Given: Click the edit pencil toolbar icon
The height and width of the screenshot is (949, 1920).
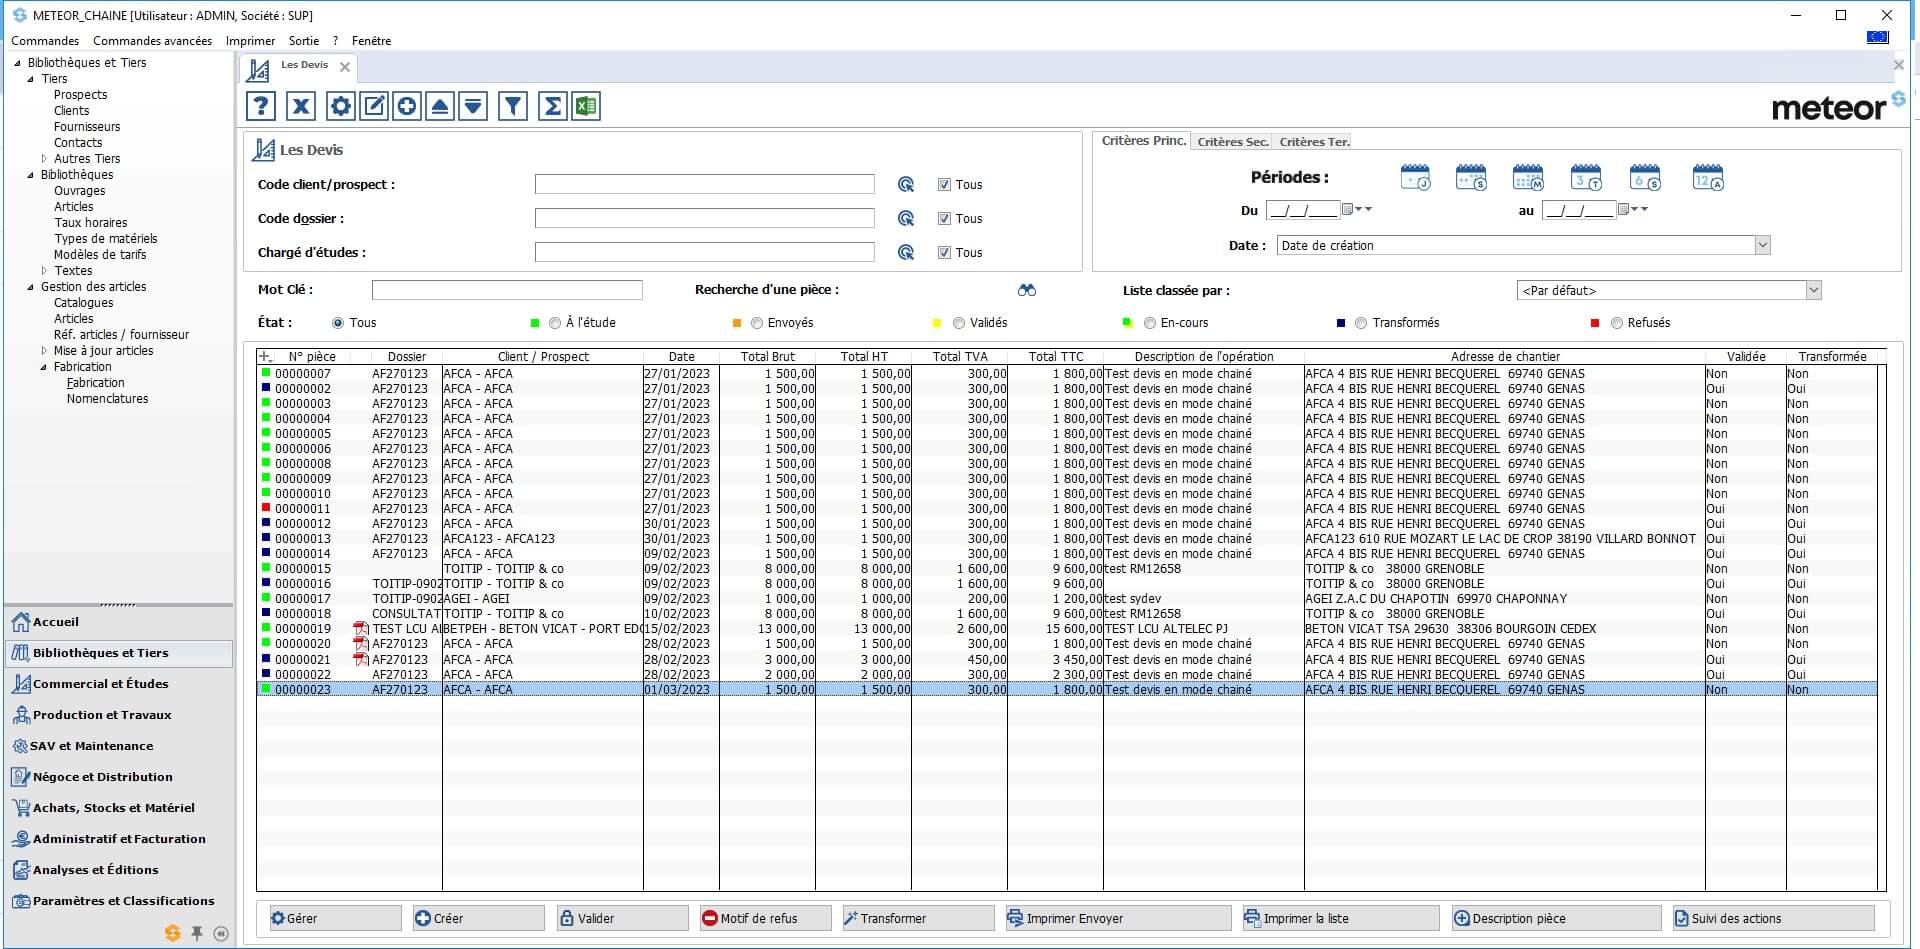Looking at the screenshot, I should point(374,106).
